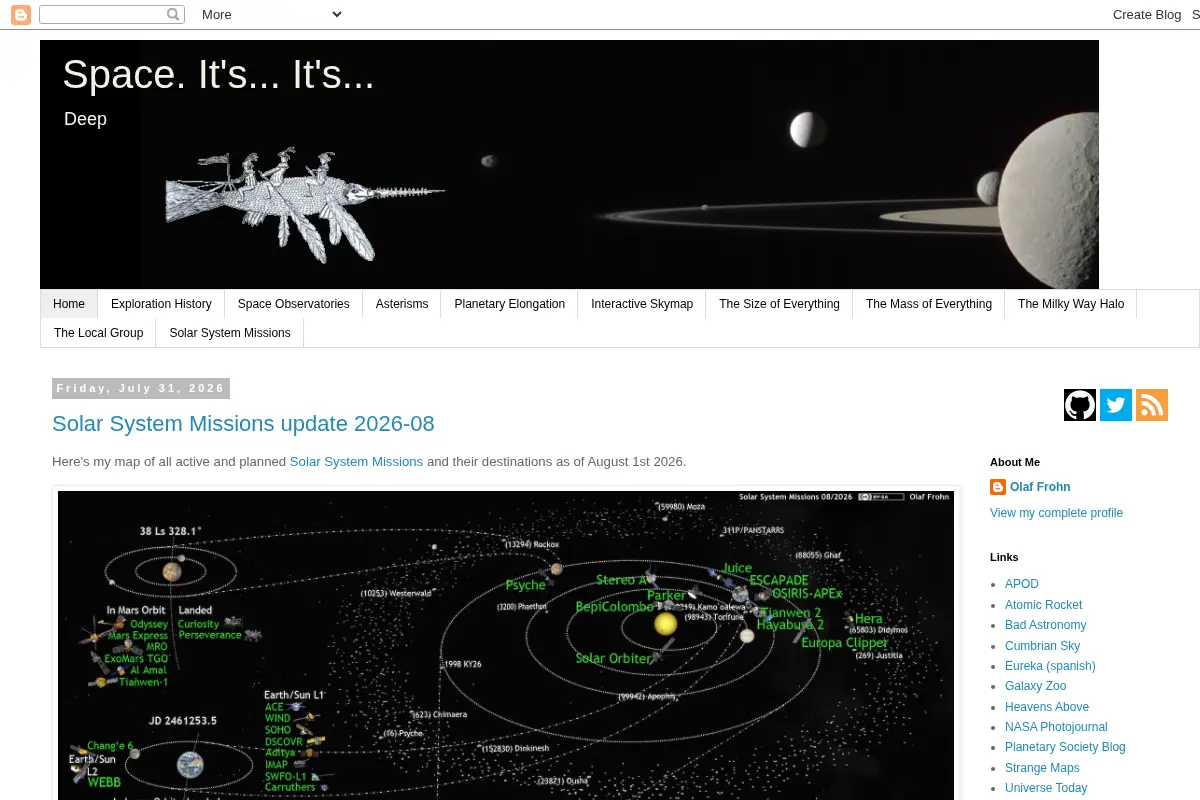Screen dimensions: 1200x800
Task: Click View my complete profile
Action: tap(1056, 513)
